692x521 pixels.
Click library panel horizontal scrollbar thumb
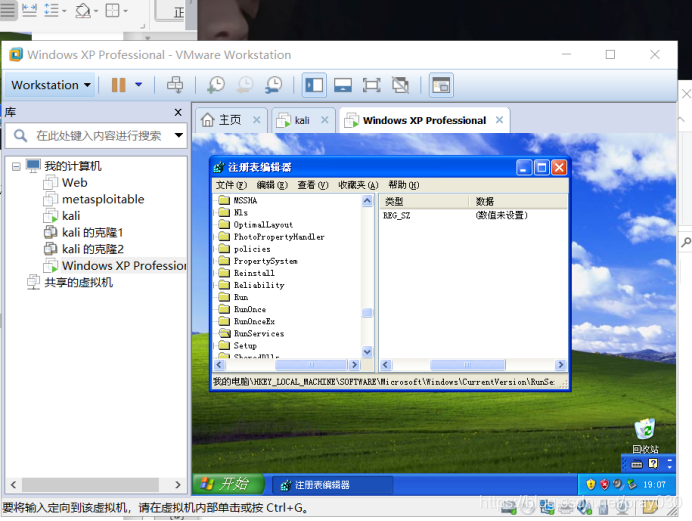pyautogui.click(x=90, y=484)
